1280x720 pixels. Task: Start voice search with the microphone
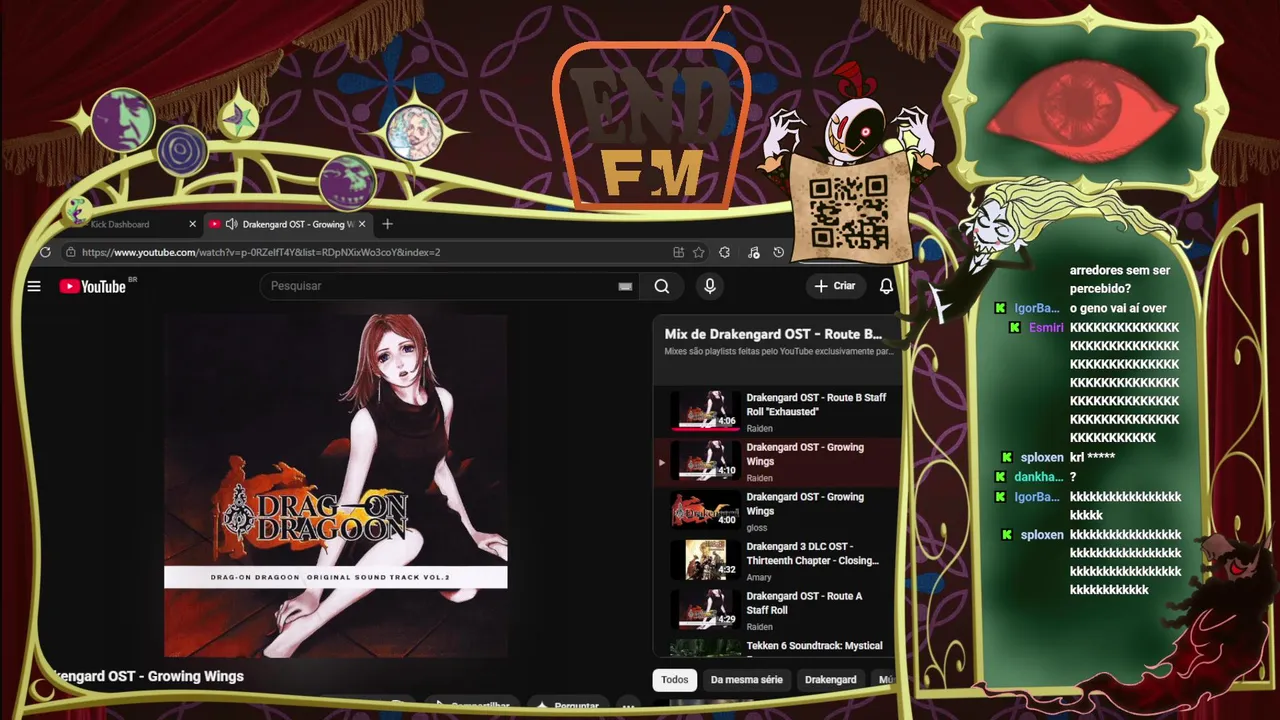click(710, 286)
